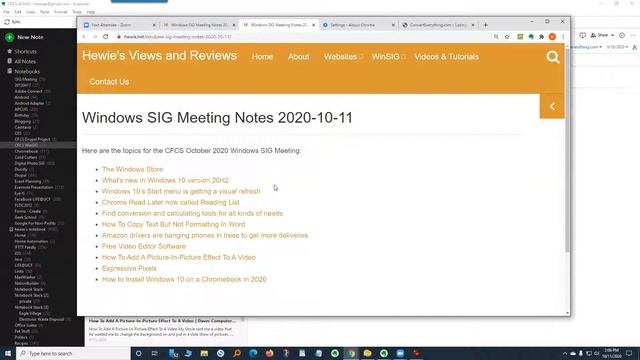The height and width of the screenshot is (360, 640).
Task: Open the Evernote Format menu
Action: point(60,12)
